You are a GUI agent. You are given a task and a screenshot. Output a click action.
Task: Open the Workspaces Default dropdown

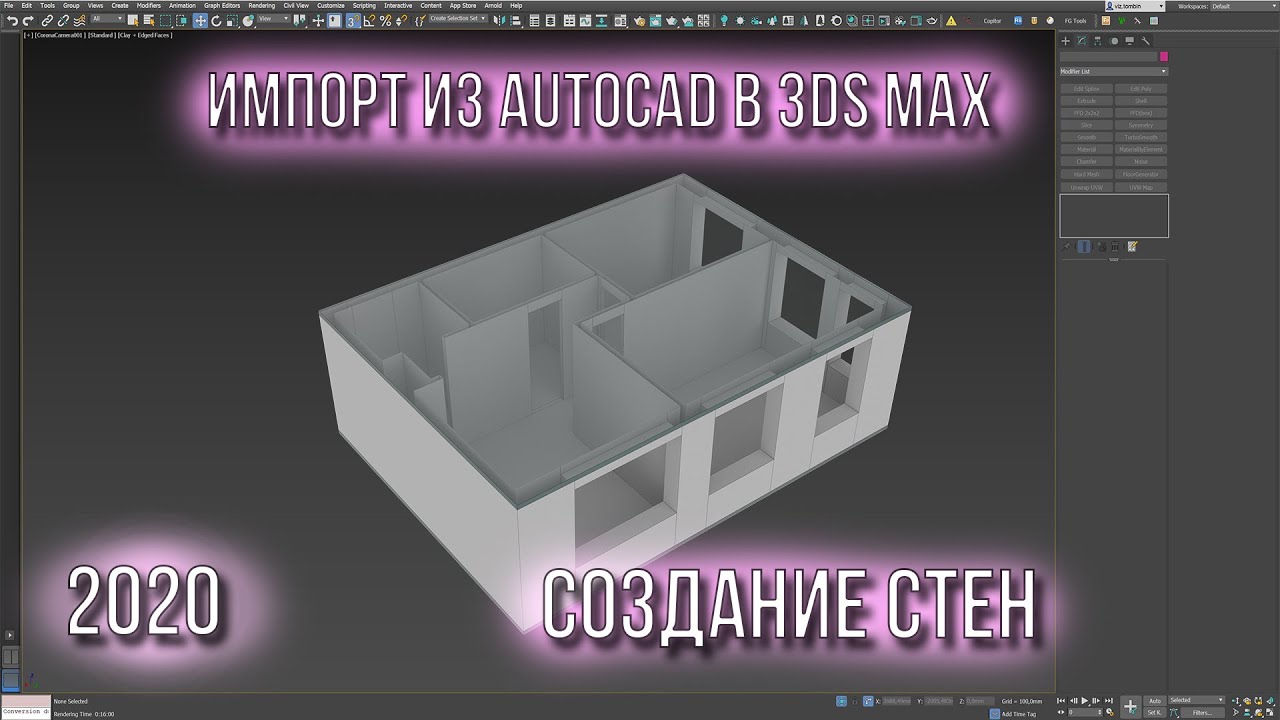point(1244,6)
